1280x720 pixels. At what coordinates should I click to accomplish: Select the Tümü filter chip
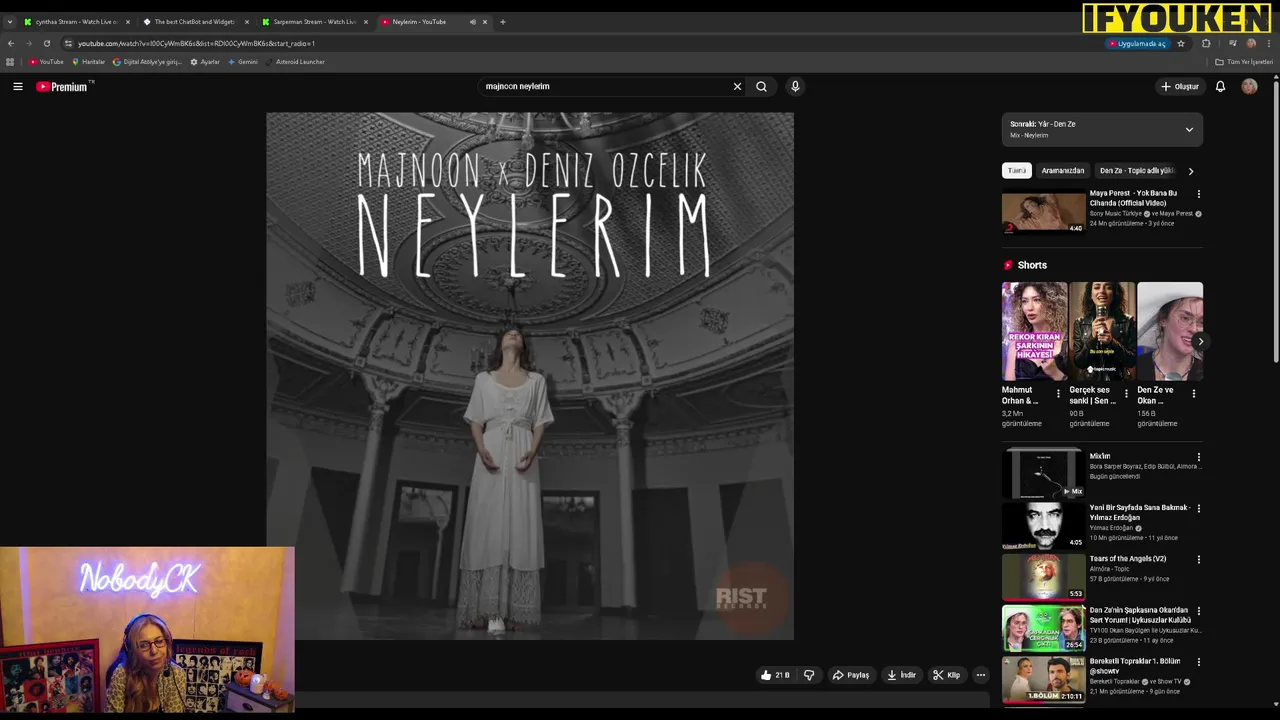coord(1017,171)
